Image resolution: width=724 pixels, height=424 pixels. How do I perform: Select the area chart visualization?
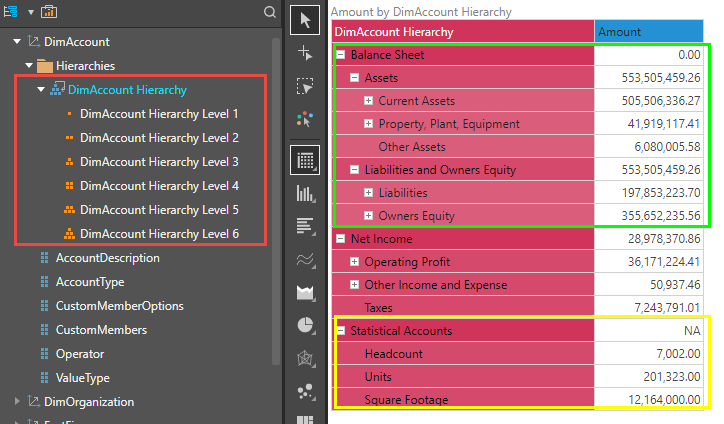(x=306, y=293)
